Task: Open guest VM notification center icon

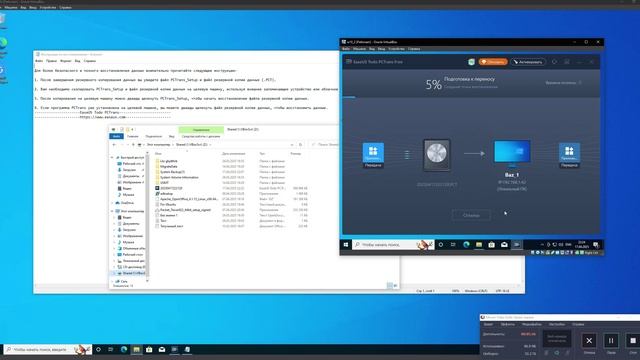Action: [596, 244]
